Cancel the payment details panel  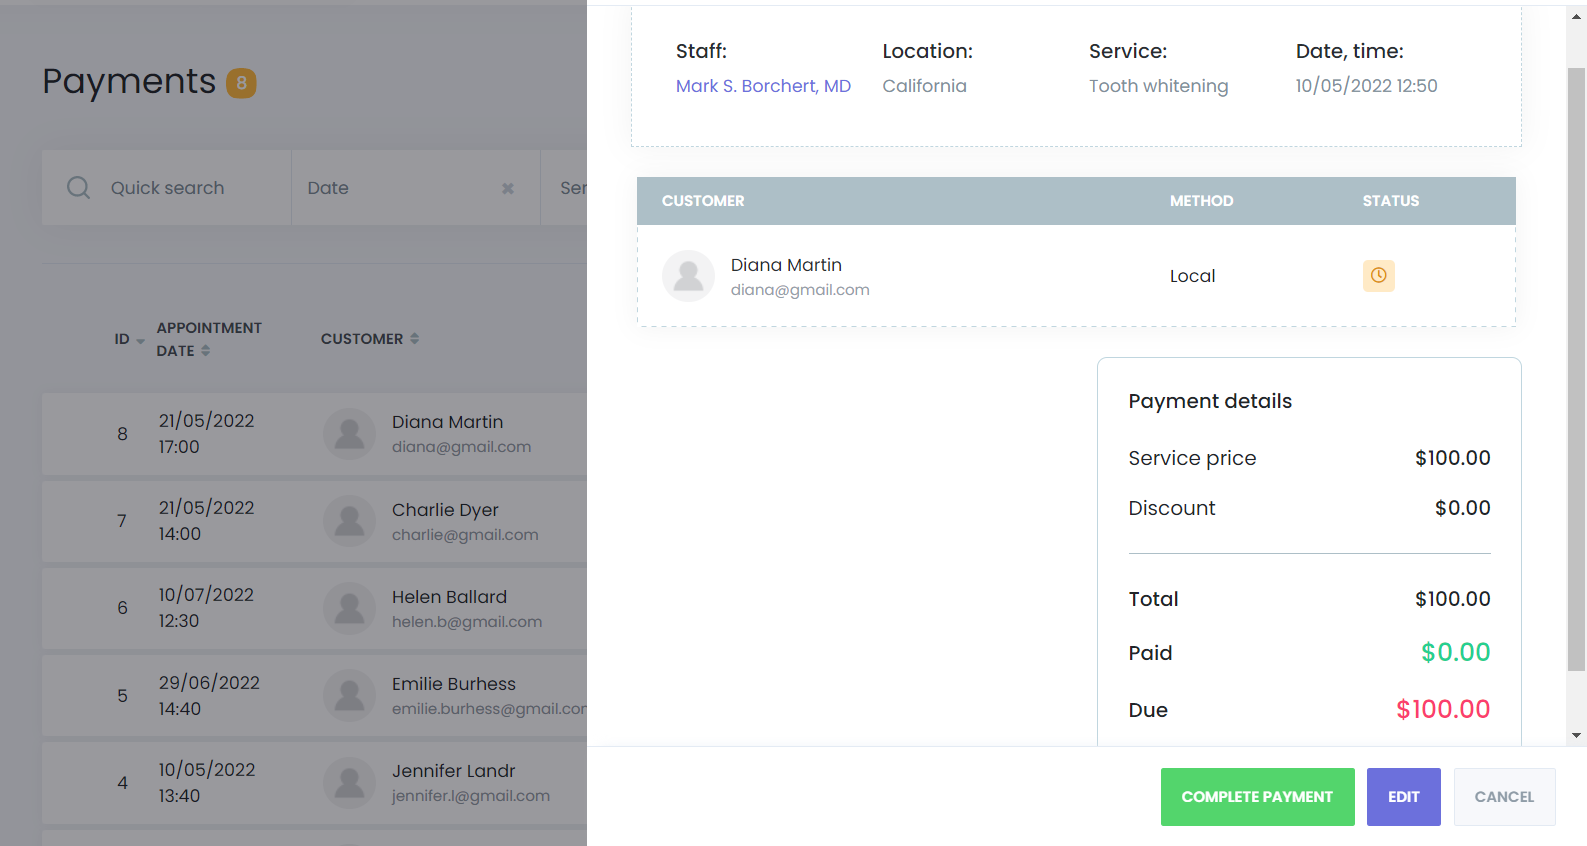1503,797
